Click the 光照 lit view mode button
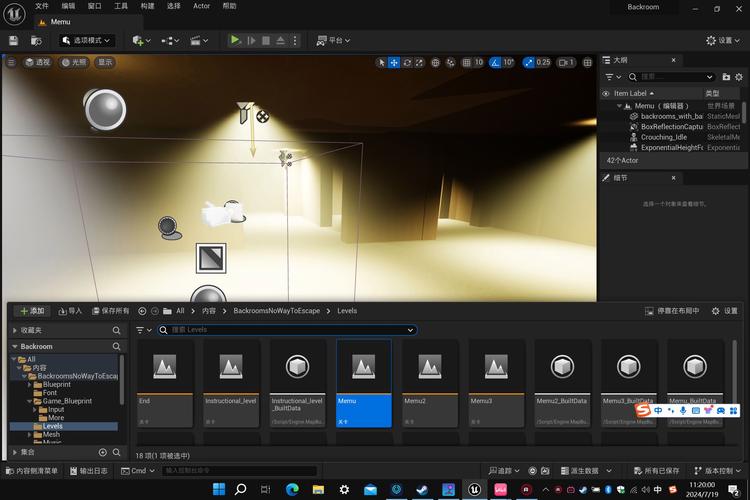 pyautogui.click(x=74, y=62)
